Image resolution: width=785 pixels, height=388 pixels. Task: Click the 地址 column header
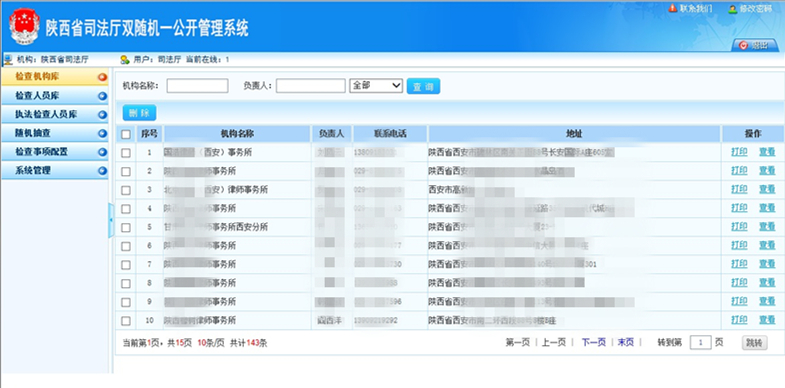click(574, 134)
